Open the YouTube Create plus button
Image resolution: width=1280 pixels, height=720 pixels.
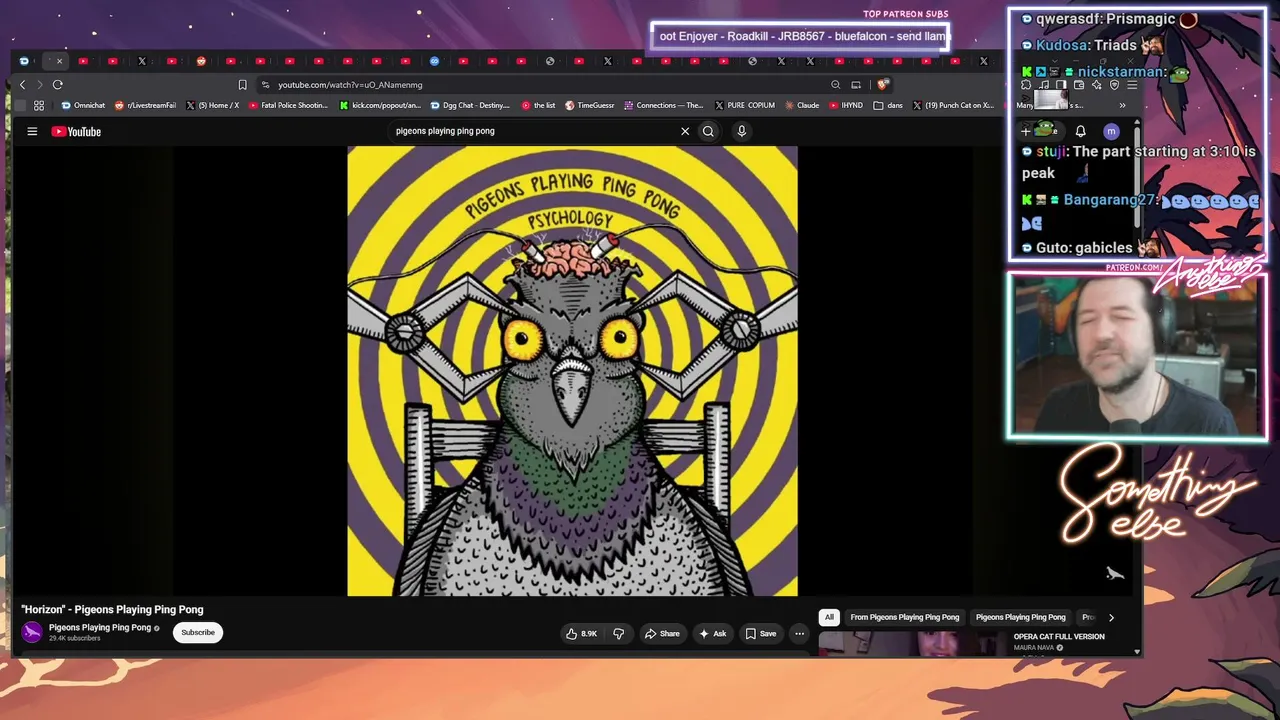(x=1038, y=131)
